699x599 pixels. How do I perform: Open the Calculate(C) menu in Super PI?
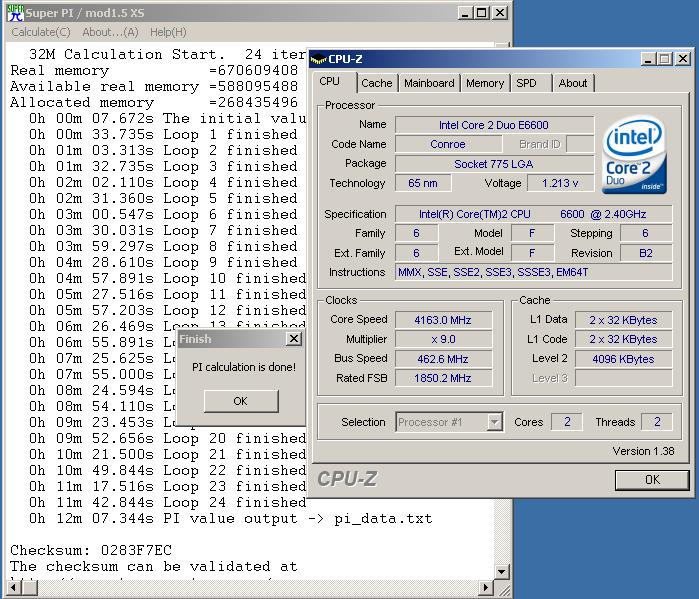41,32
